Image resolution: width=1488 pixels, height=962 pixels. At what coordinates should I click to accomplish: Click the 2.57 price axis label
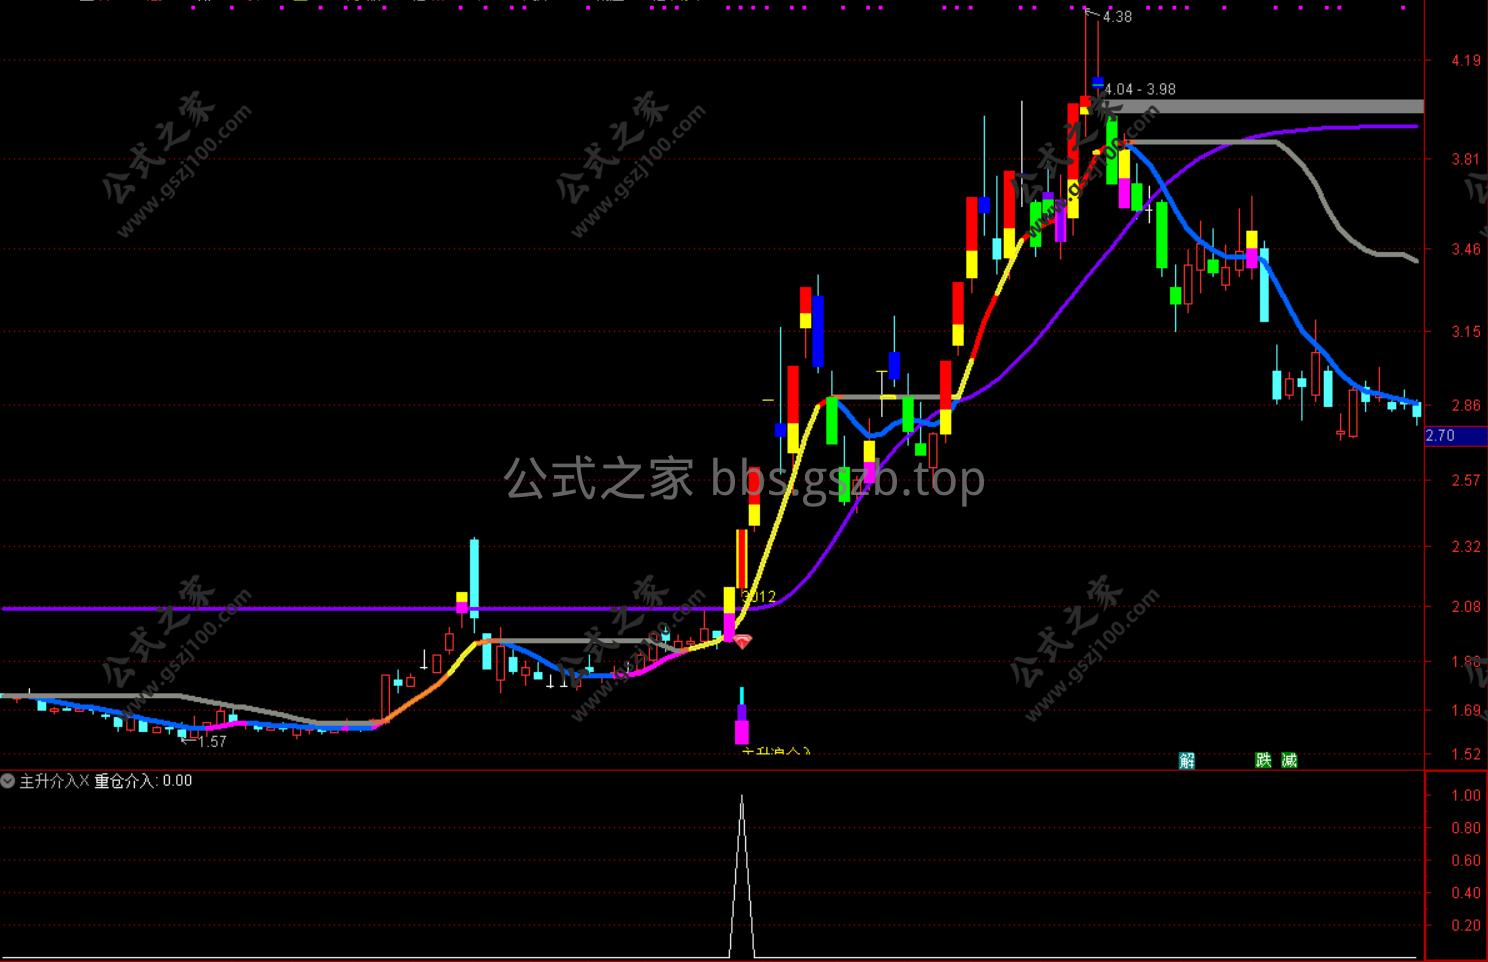coord(1466,480)
